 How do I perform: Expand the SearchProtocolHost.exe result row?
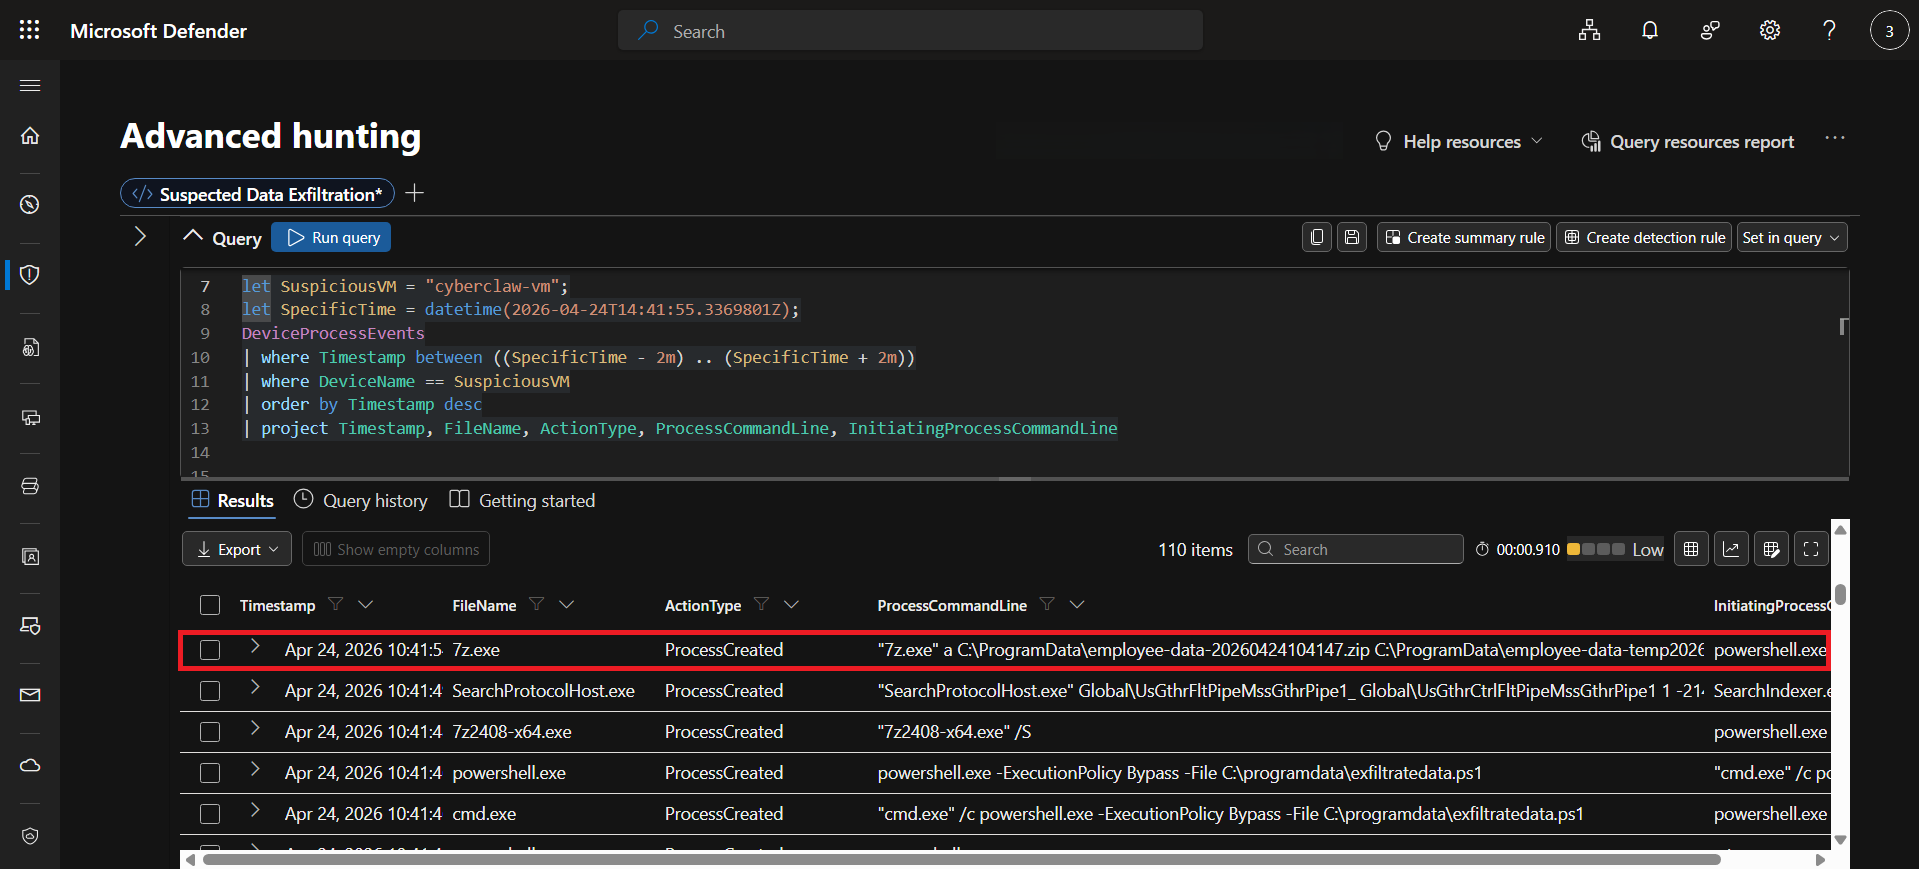point(255,687)
